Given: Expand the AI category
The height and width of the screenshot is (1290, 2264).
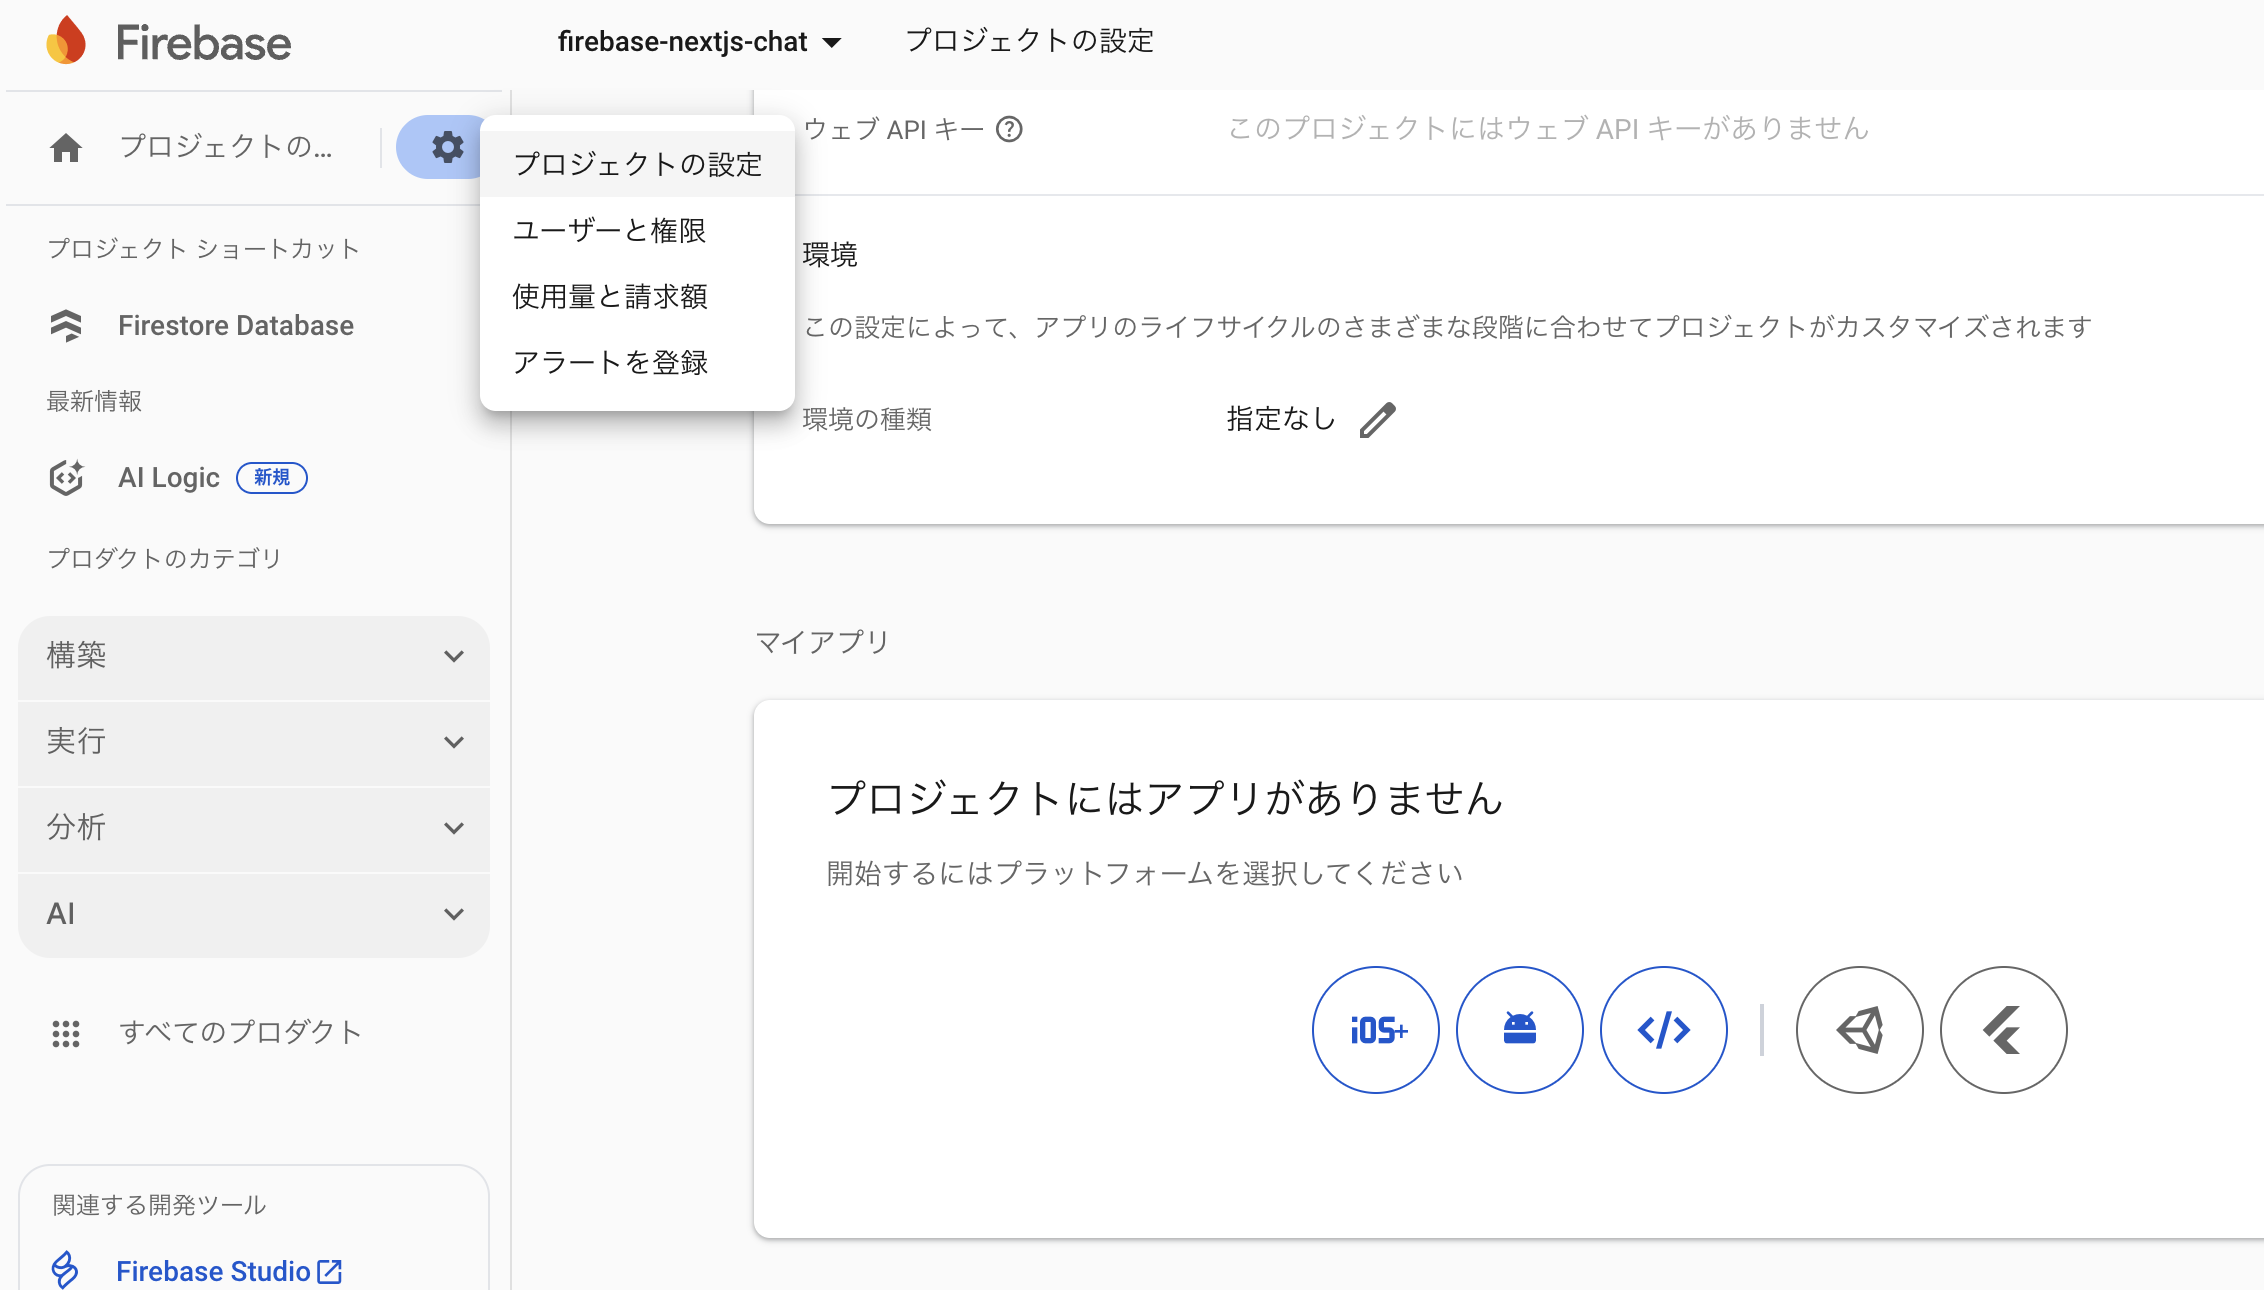Looking at the screenshot, I should coord(254,915).
